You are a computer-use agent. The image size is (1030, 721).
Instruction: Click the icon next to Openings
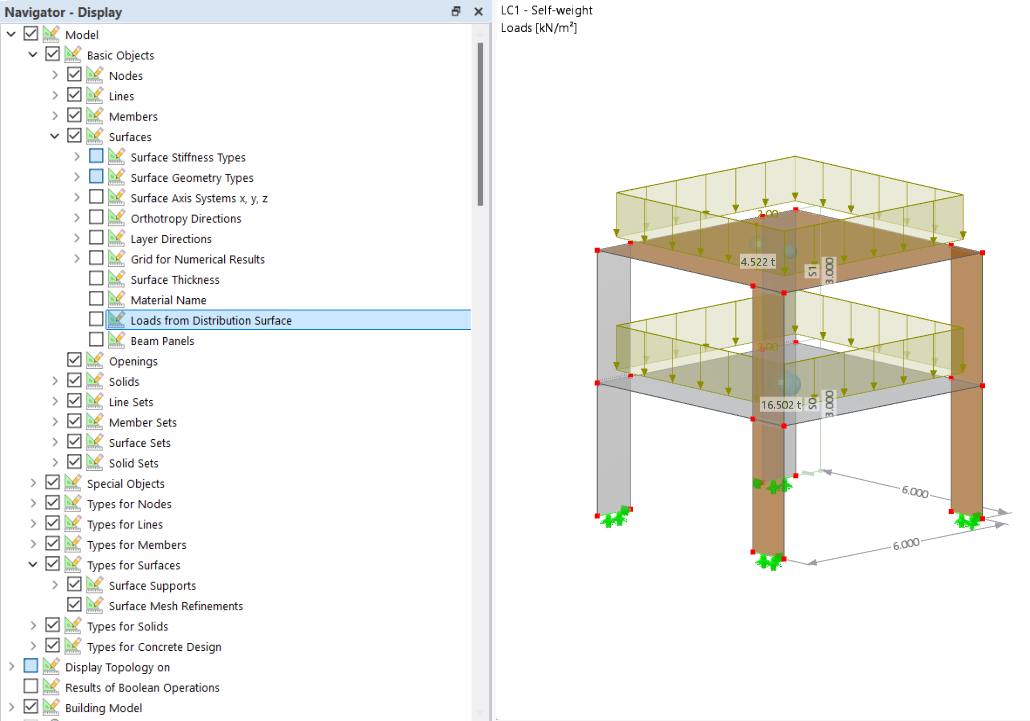pos(95,360)
